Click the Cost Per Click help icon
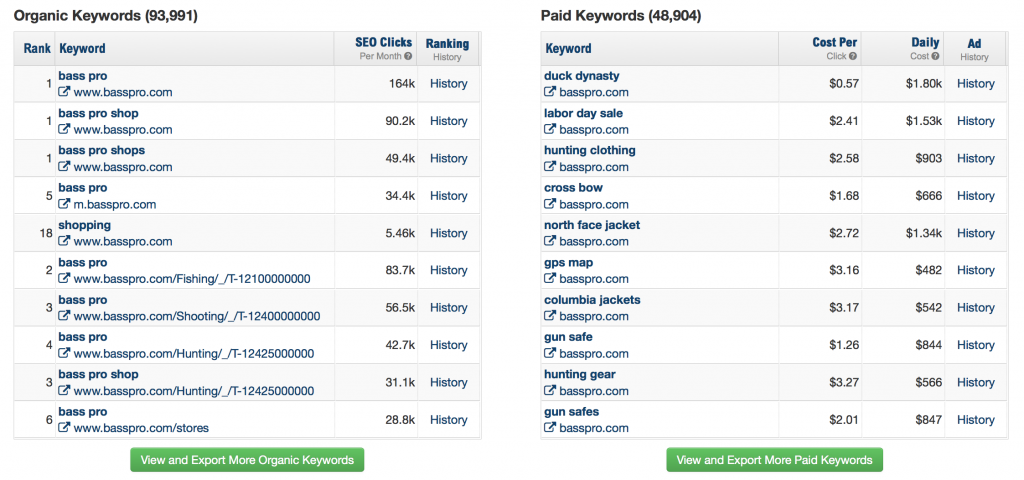Image resolution: width=1024 pixels, height=480 pixels. pyautogui.click(x=853, y=57)
